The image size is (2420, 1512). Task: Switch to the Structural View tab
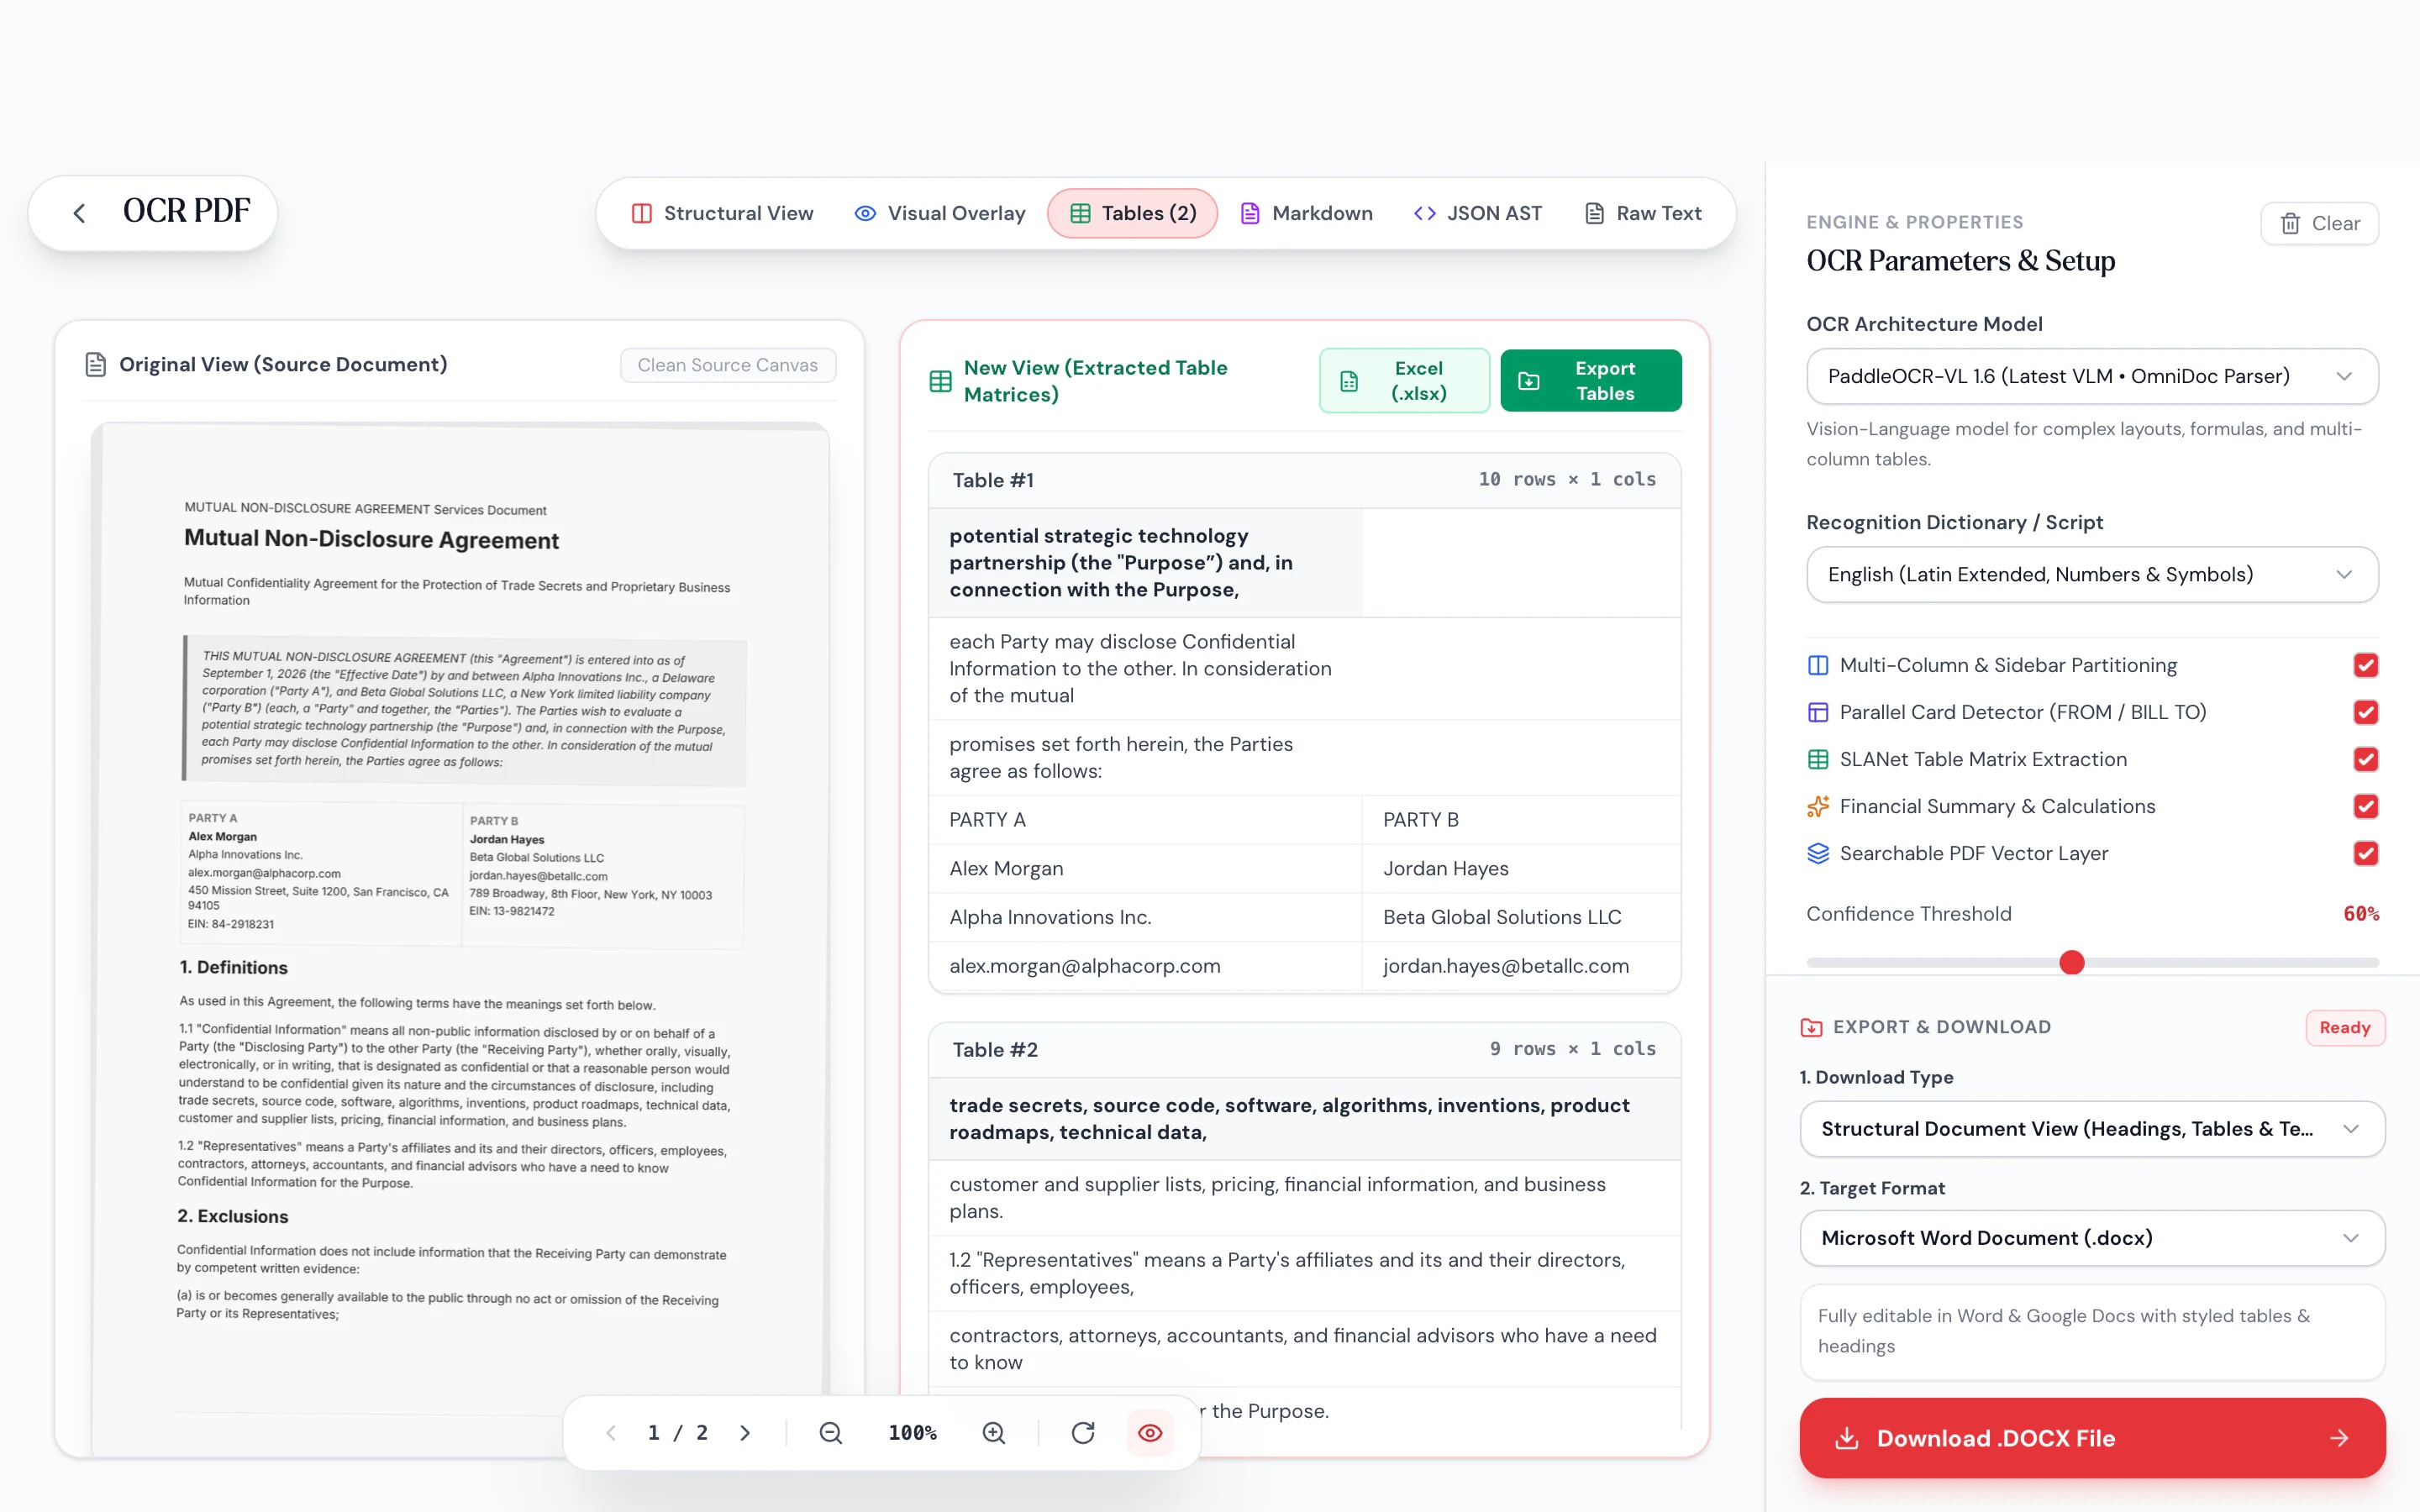point(722,213)
